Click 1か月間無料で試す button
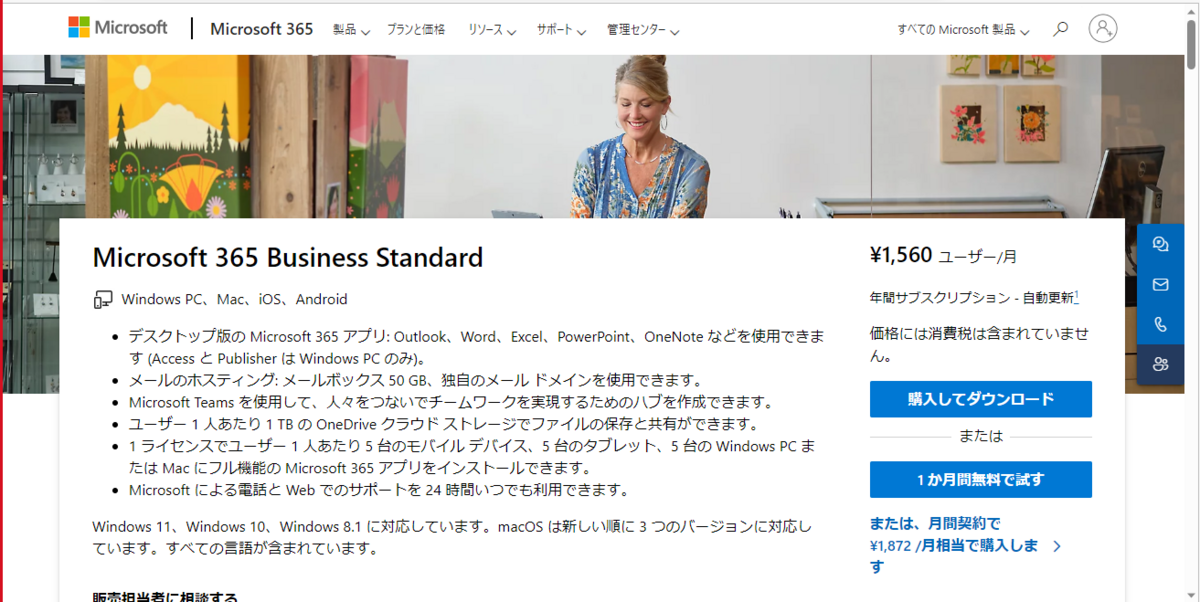The image size is (1200, 602). [x=981, y=479]
